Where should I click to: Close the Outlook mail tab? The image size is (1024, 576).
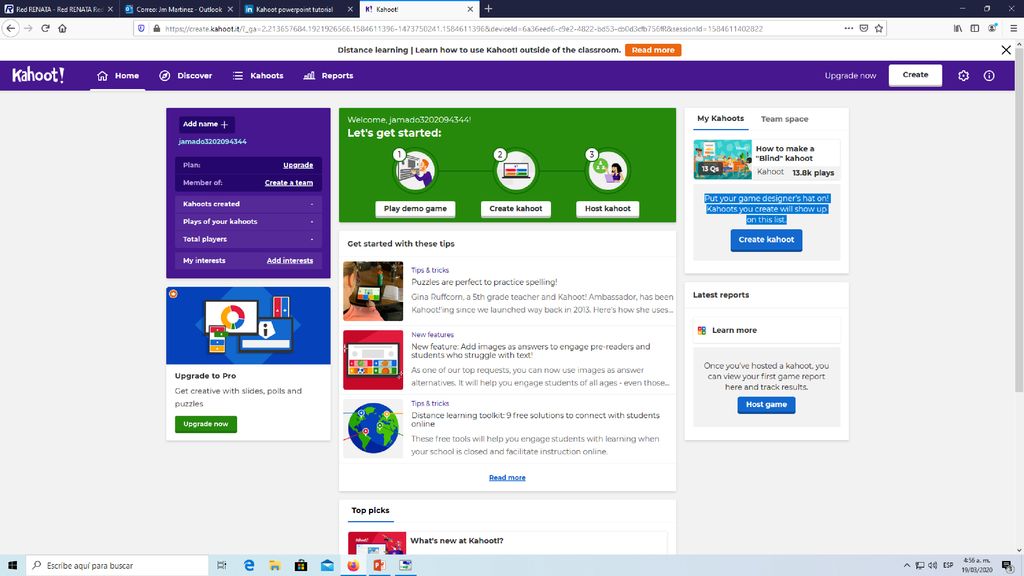(x=230, y=9)
